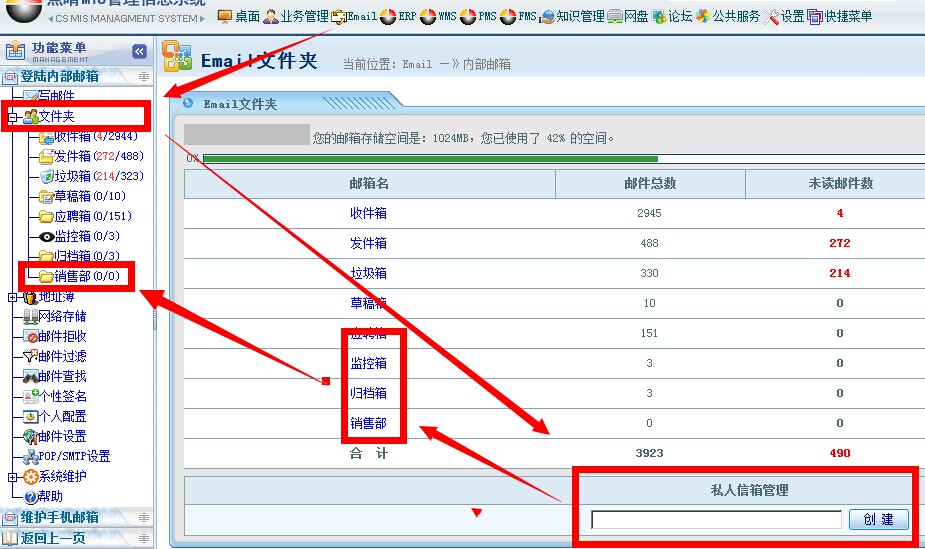Collapse the 功能菜单 sidebar with double-arrow button
This screenshot has height=549, width=925.
coord(139,51)
